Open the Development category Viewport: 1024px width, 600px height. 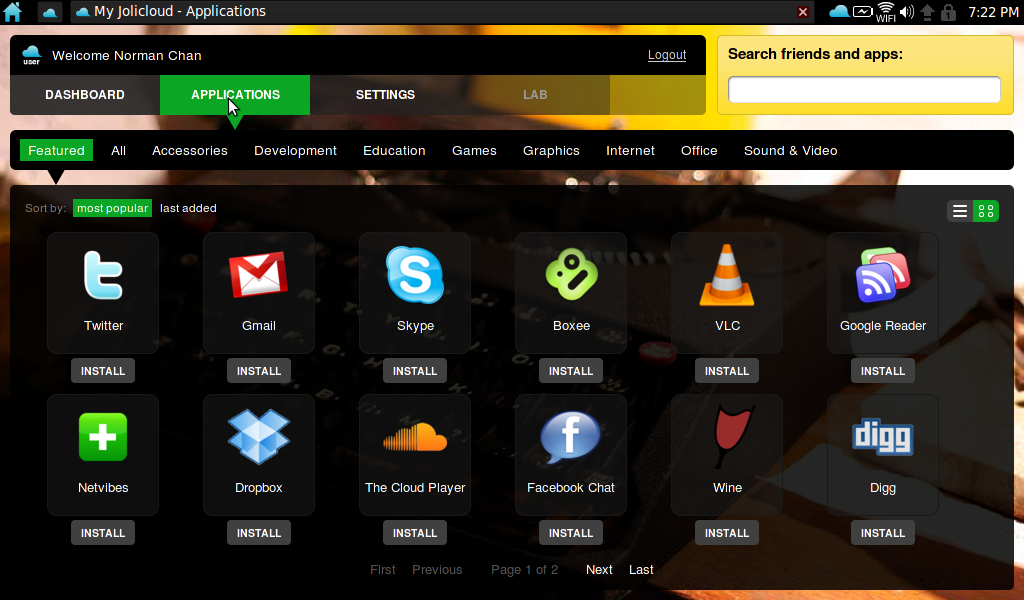tap(295, 150)
